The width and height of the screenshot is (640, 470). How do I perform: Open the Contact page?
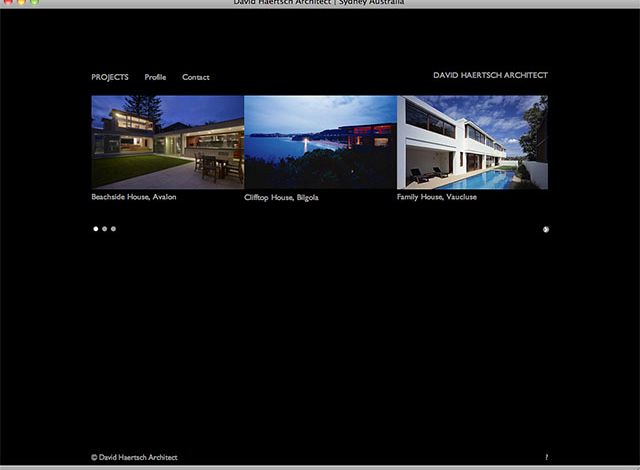click(x=196, y=77)
